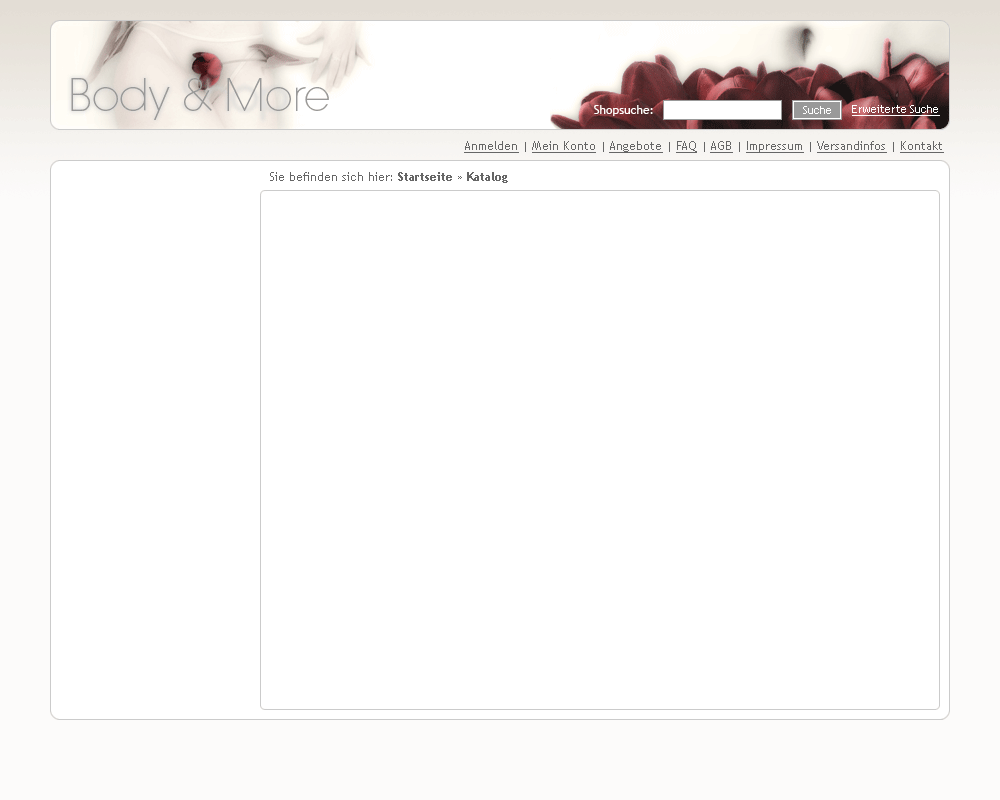Click inside the empty catalog content panel
The height and width of the screenshot is (800, 1000).
pyautogui.click(x=600, y=450)
